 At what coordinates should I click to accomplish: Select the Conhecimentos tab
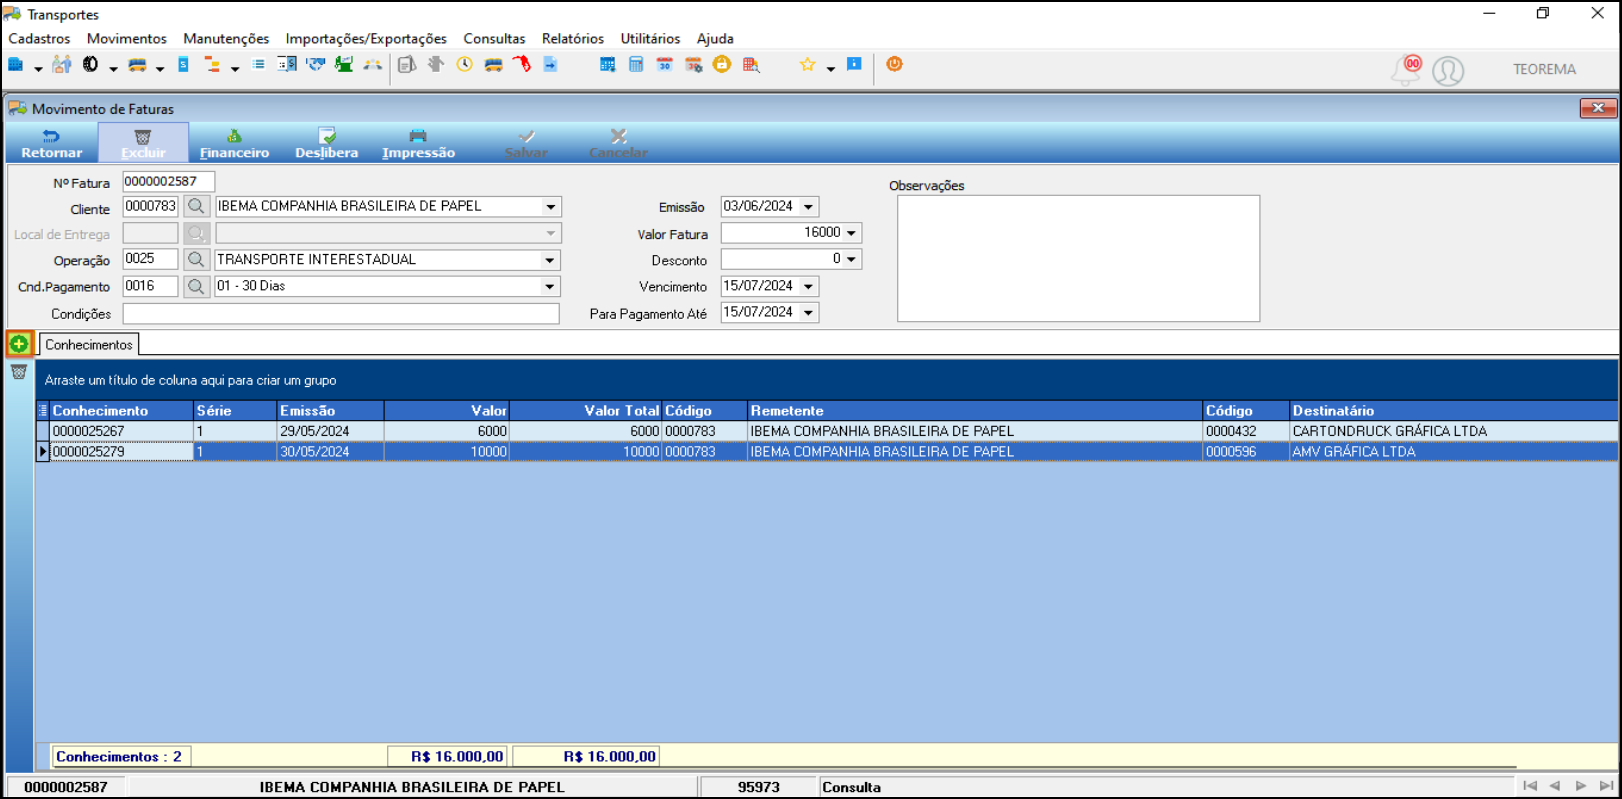click(89, 344)
